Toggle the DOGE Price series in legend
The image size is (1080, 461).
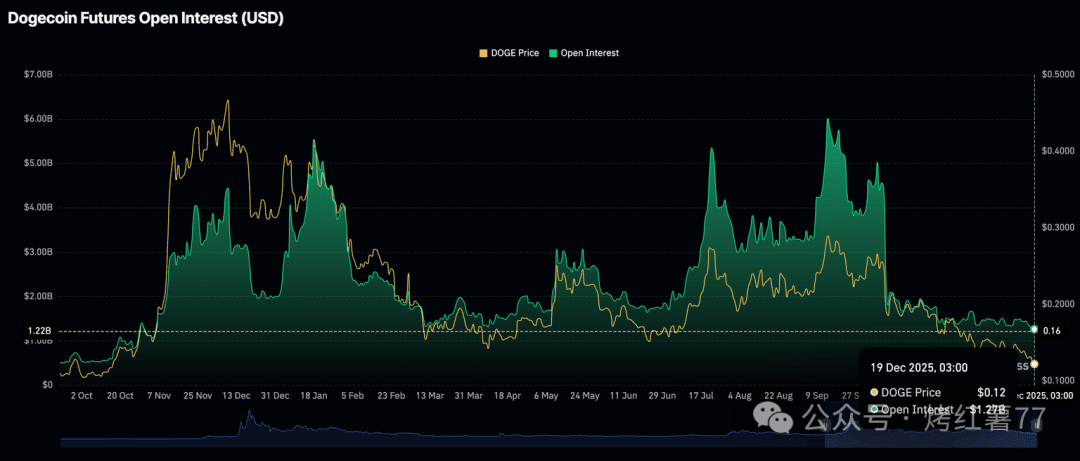[x=513, y=53]
